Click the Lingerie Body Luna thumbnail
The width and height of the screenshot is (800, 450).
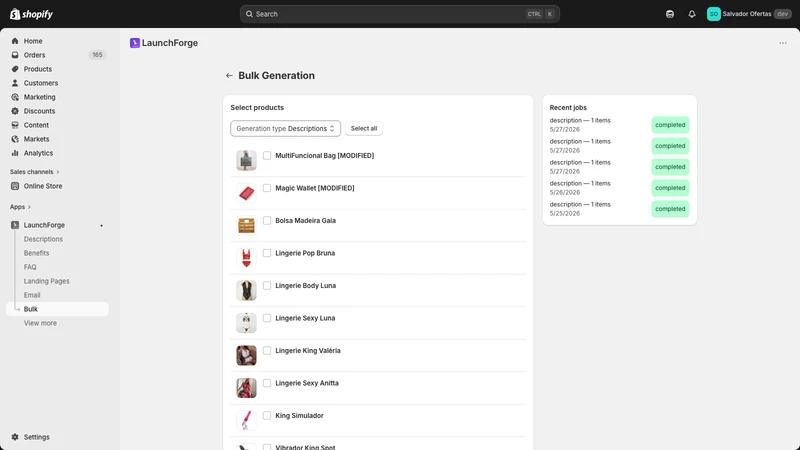click(x=246, y=290)
